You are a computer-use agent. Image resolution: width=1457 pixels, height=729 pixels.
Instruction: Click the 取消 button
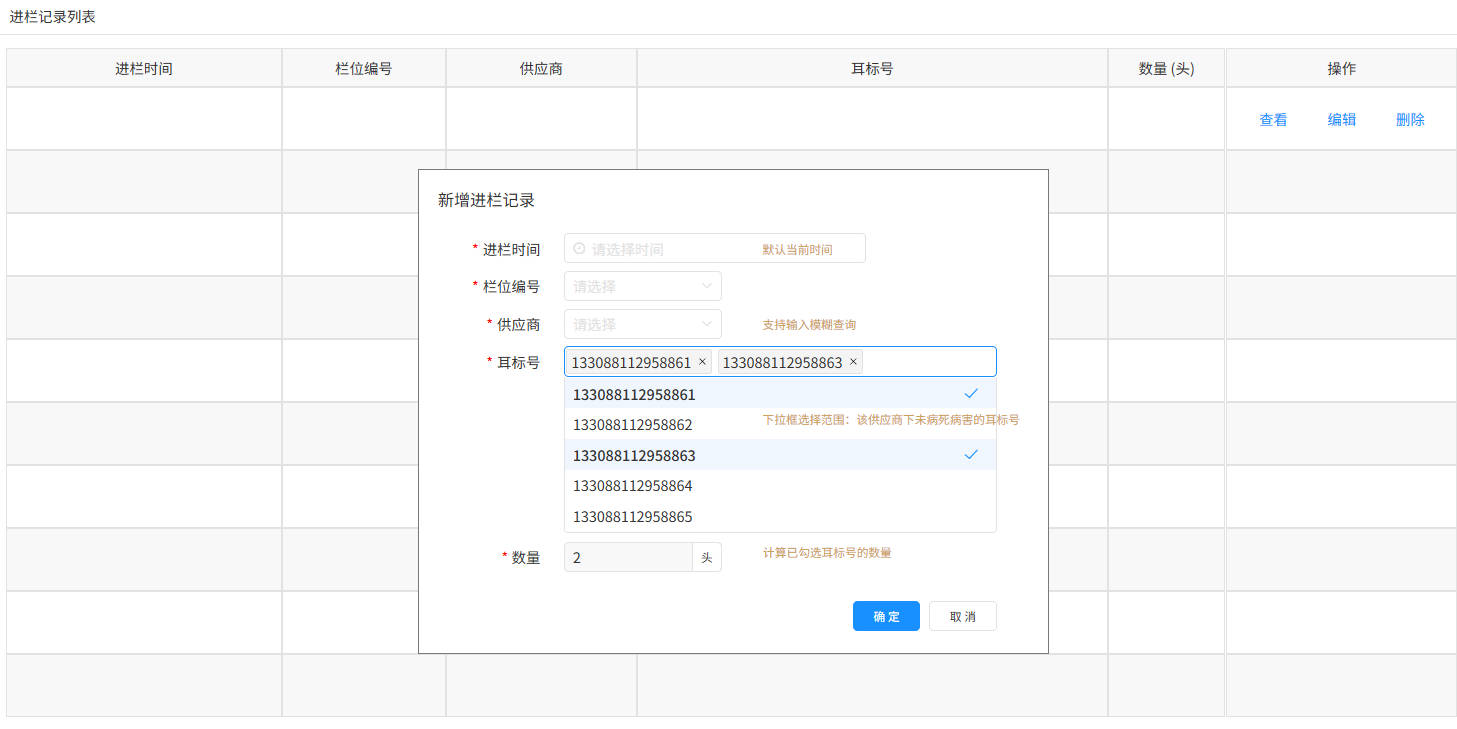coord(963,616)
